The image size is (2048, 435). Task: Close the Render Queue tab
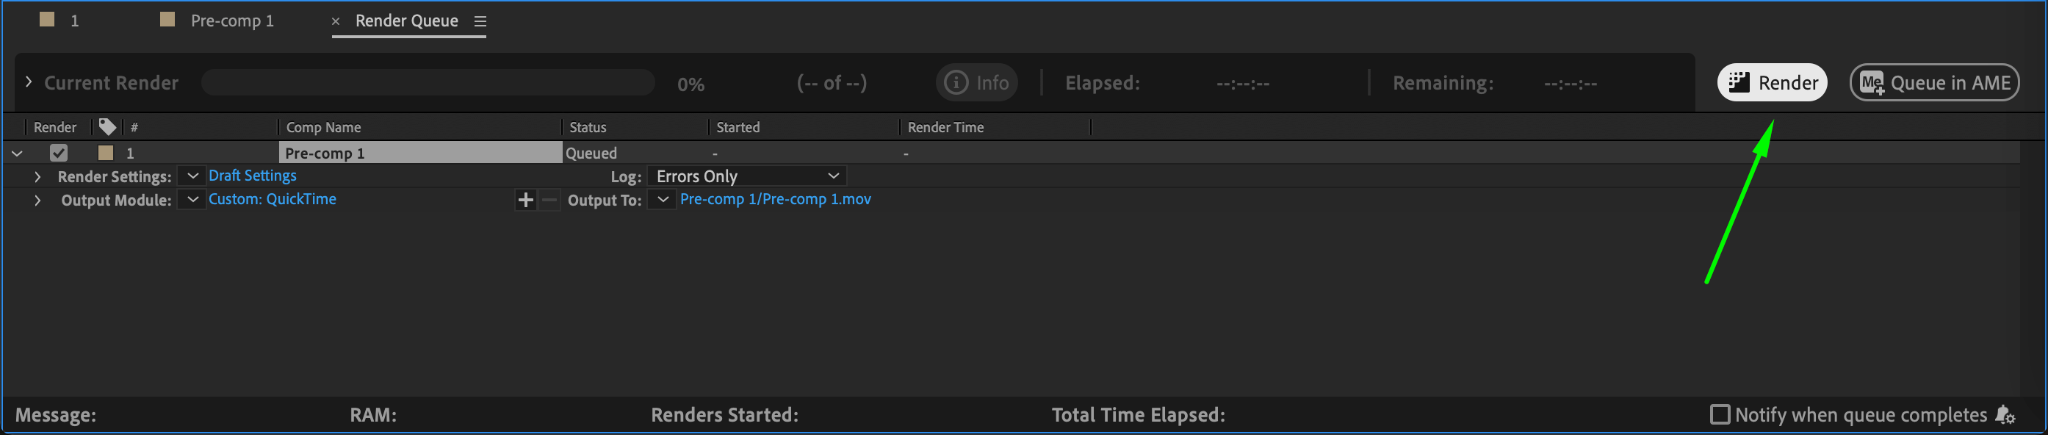(336, 21)
